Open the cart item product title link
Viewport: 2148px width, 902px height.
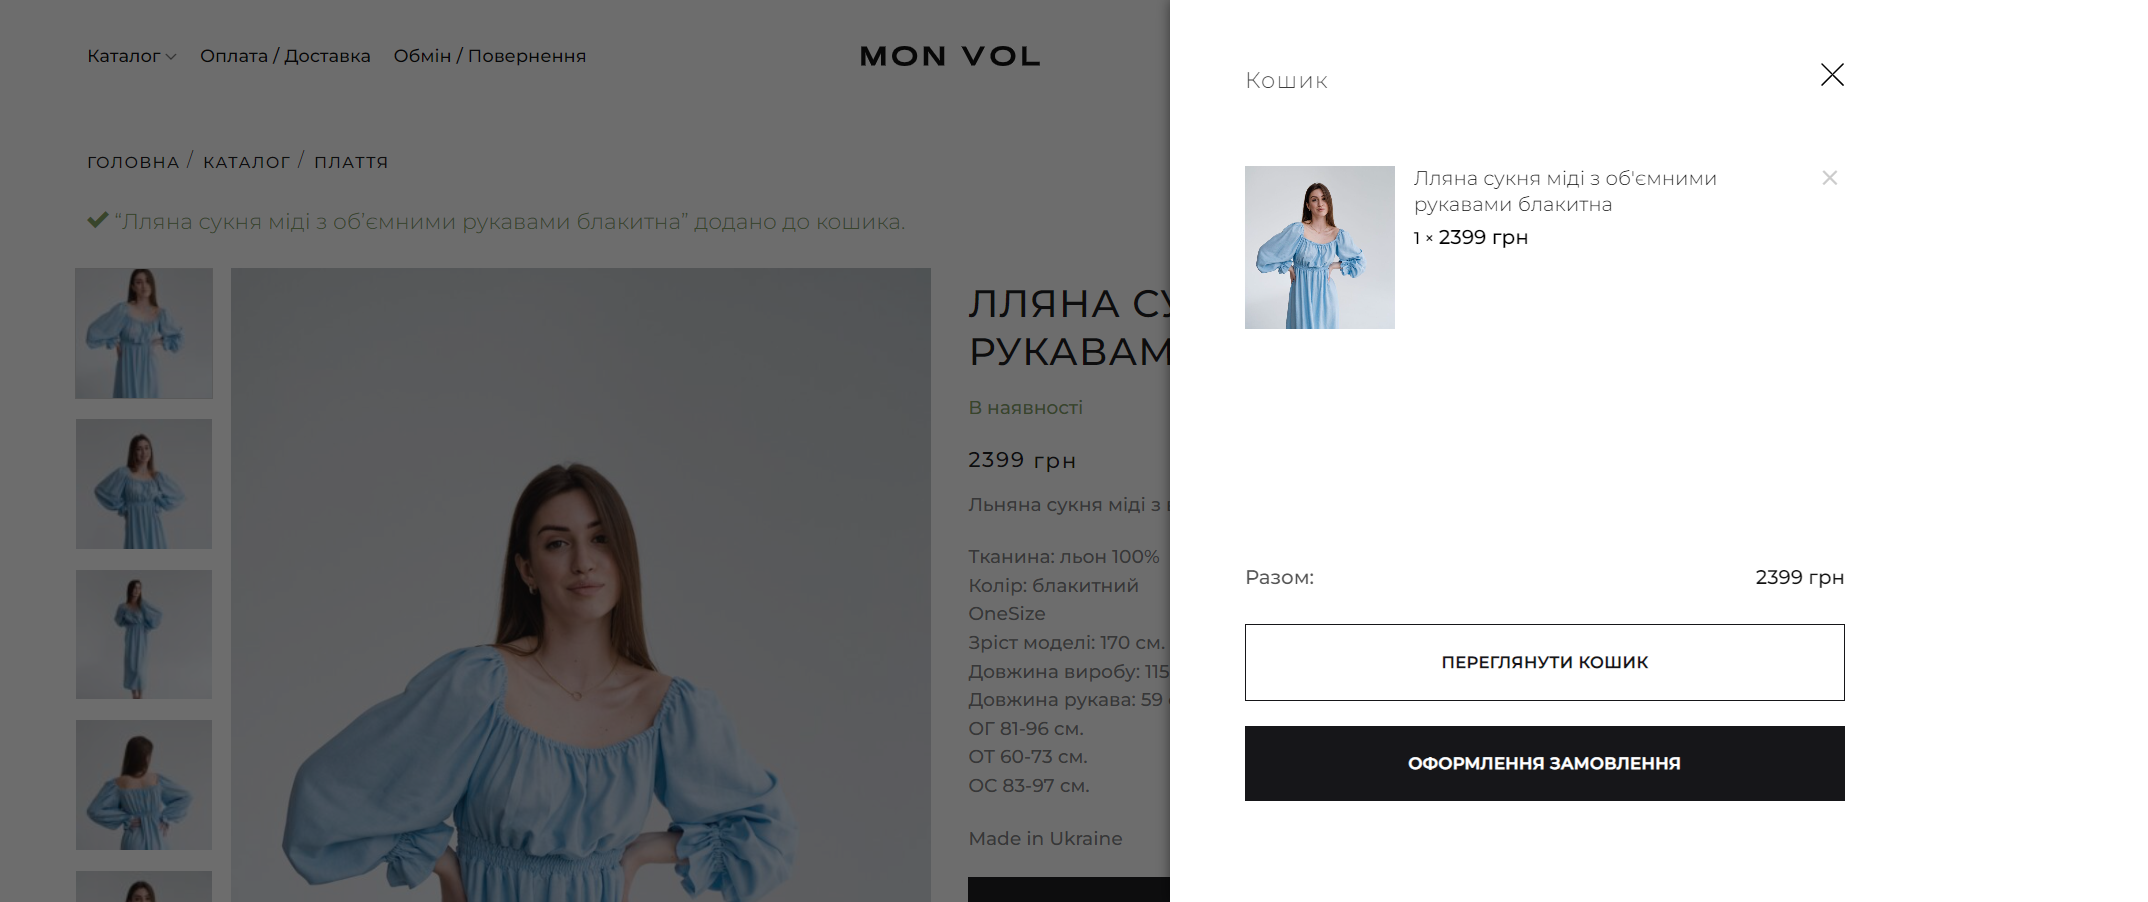pos(1565,191)
